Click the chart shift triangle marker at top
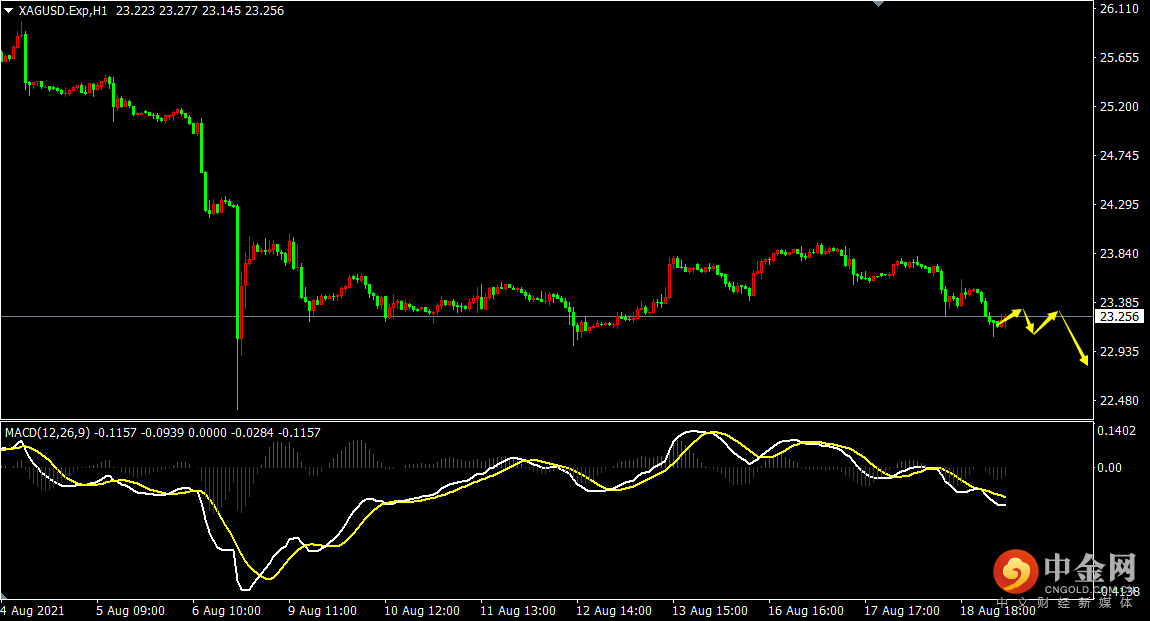The image size is (1150, 621). click(x=879, y=4)
